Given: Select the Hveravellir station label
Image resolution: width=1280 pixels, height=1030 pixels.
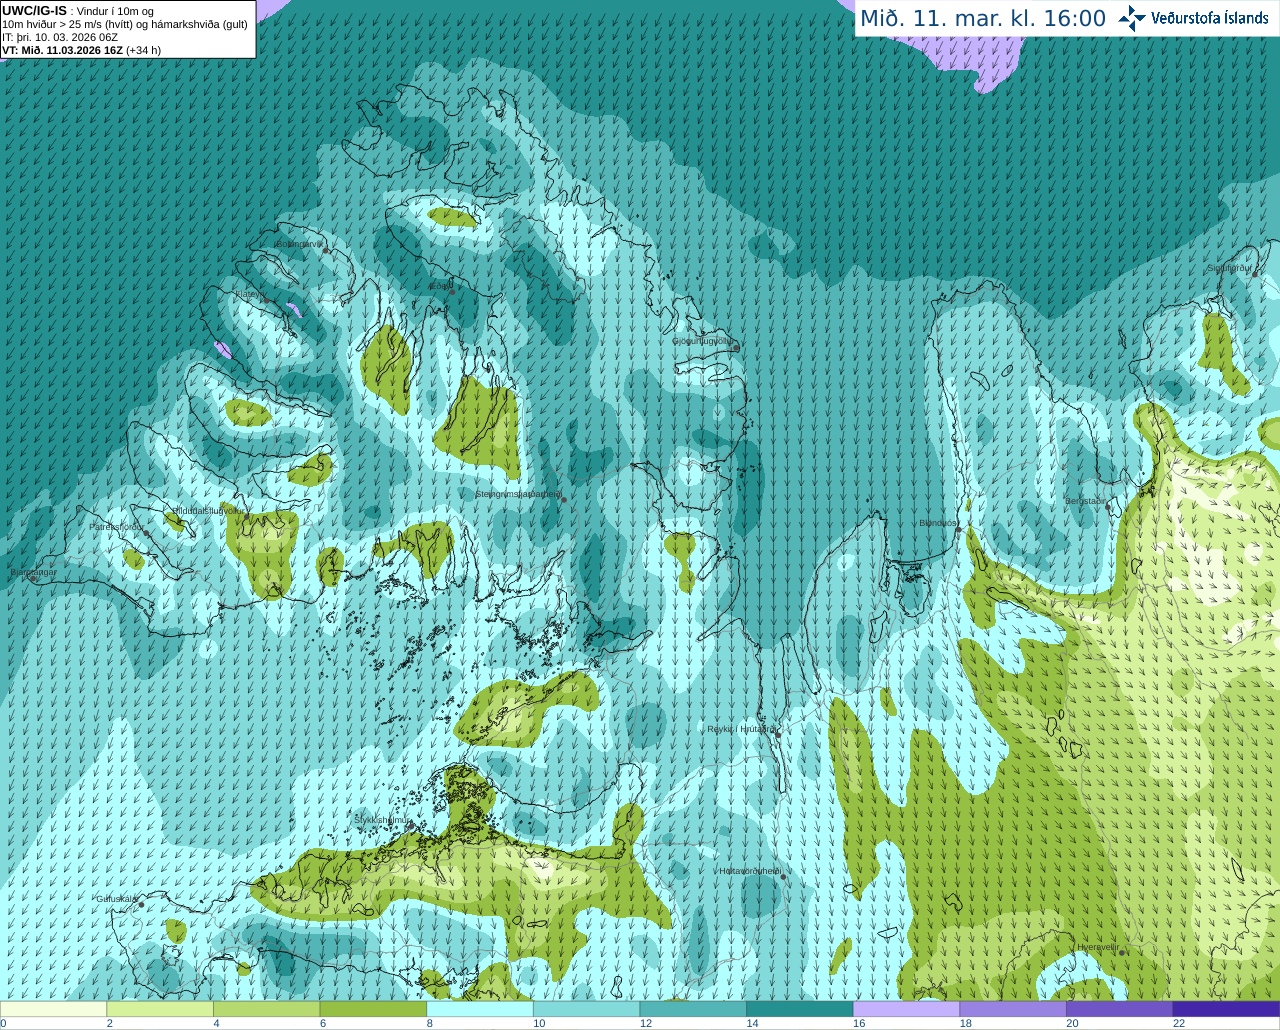Looking at the screenshot, I should (1098, 946).
